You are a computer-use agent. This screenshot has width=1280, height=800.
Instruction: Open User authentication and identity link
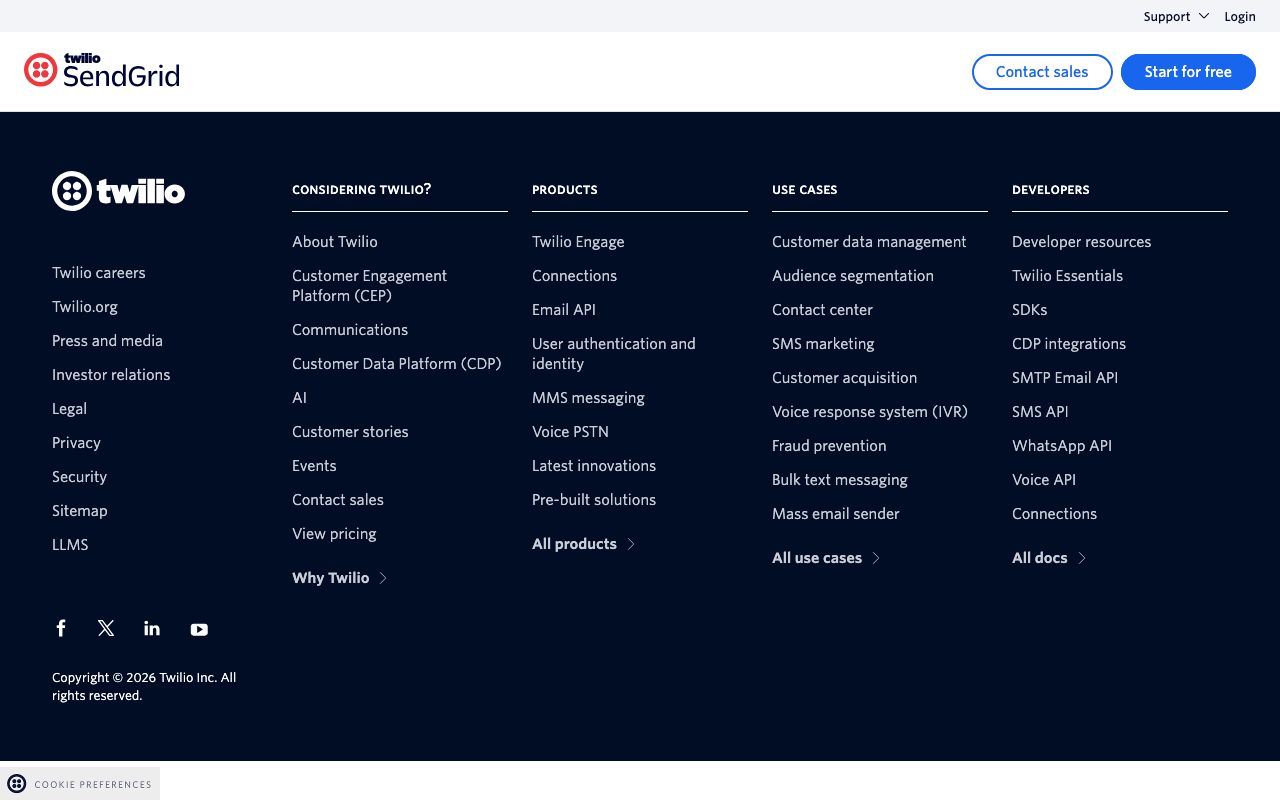tap(613, 354)
